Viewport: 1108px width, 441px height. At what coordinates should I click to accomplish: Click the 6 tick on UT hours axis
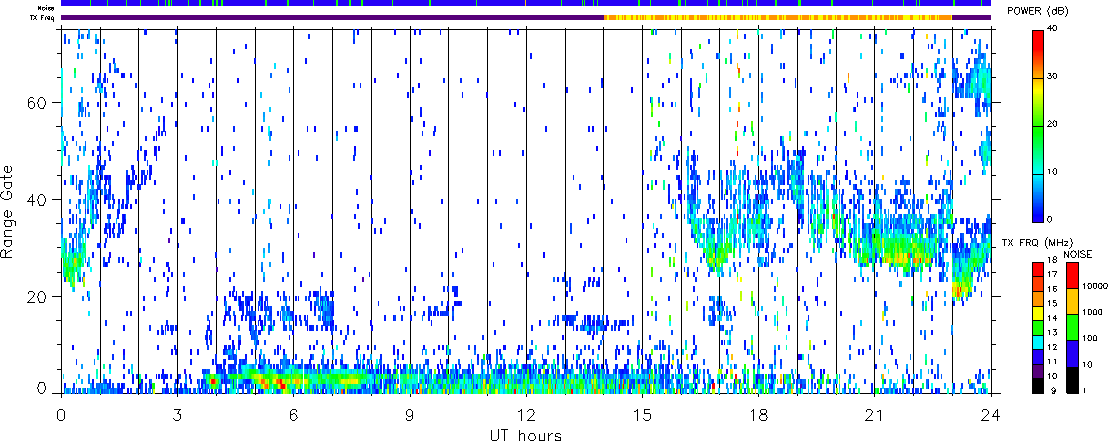tap(293, 414)
